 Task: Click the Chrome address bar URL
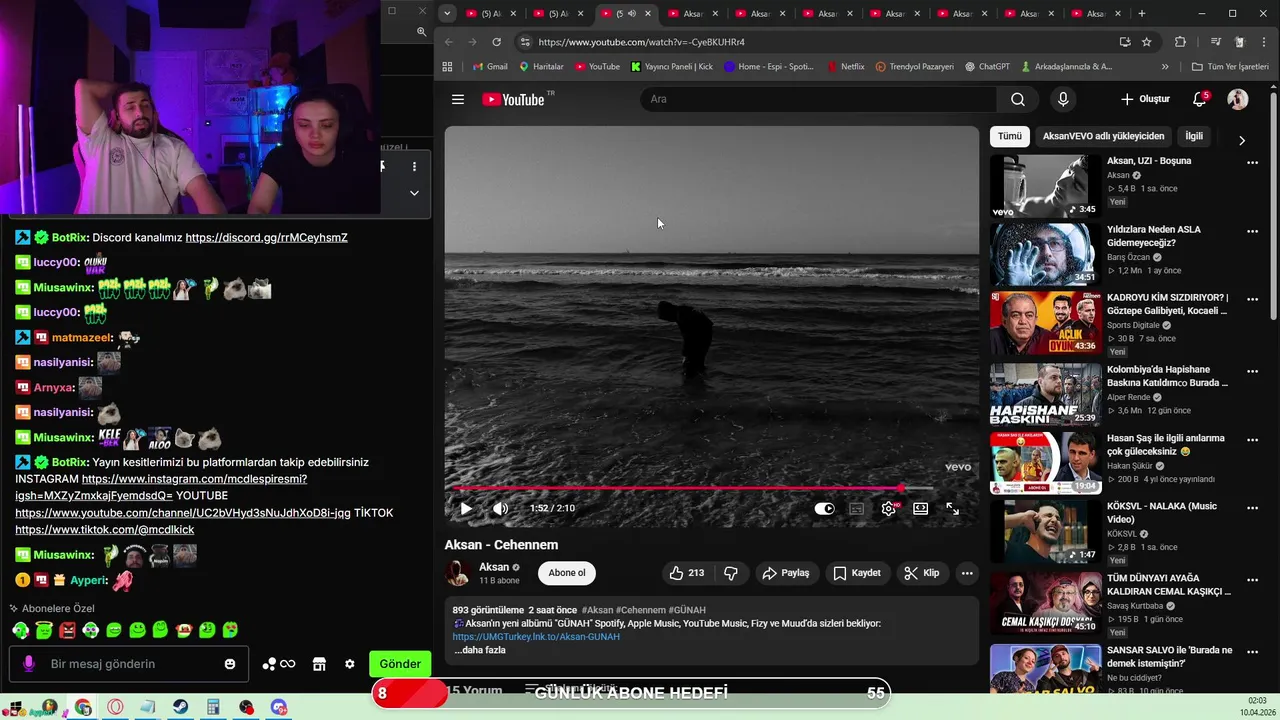click(641, 42)
